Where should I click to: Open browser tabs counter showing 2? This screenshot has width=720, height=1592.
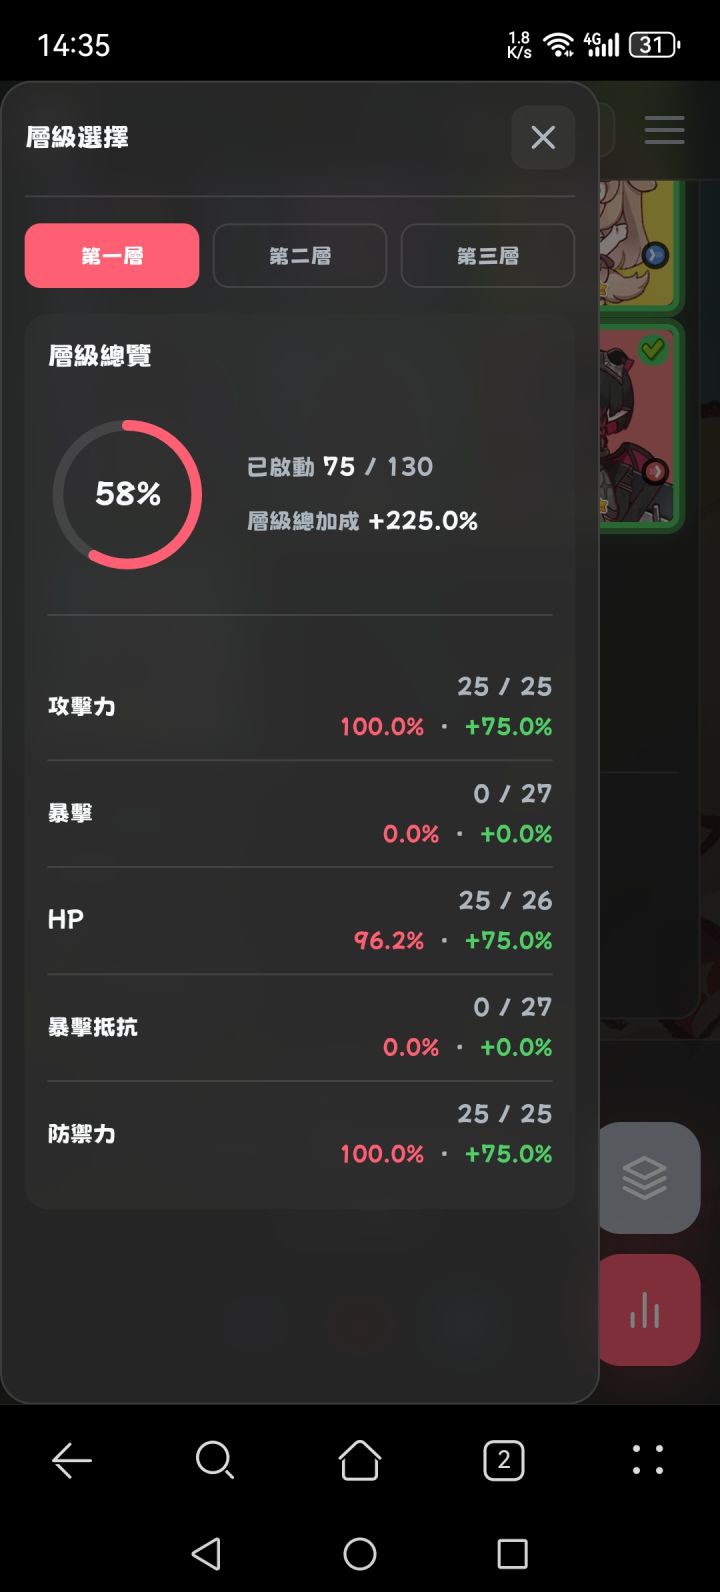(x=504, y=1461)
